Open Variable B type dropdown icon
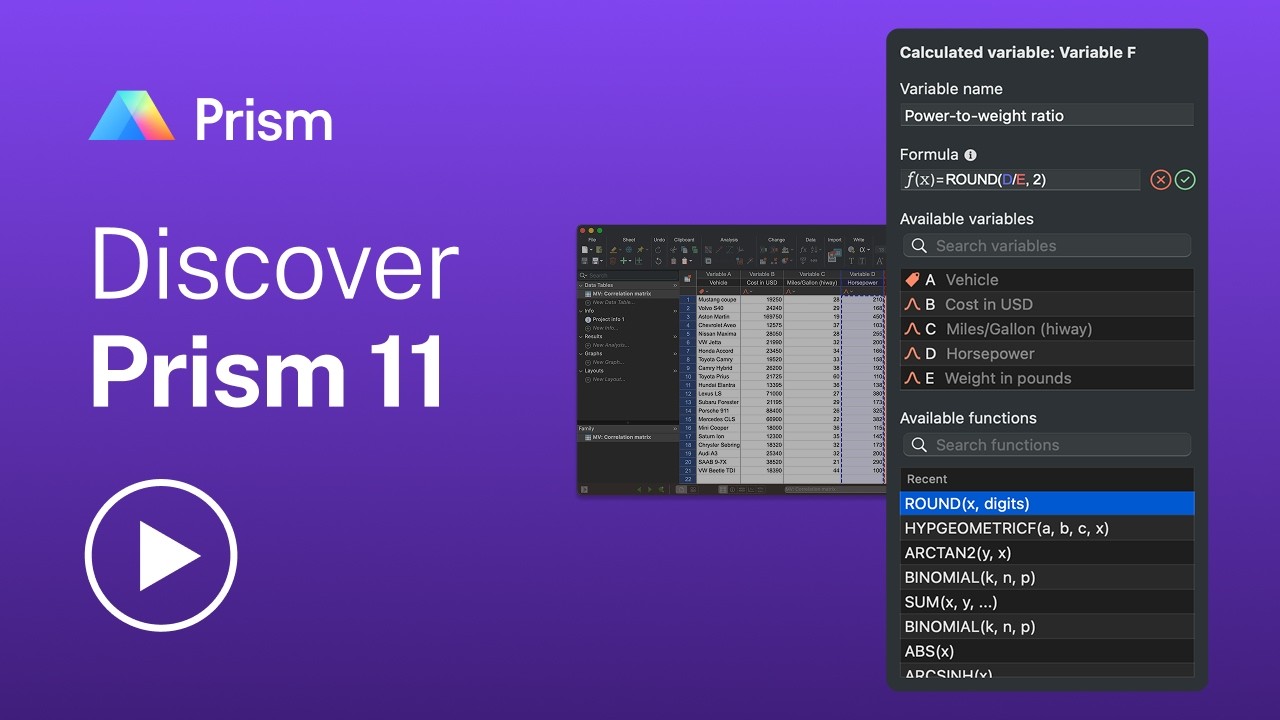Viewport: 1280px width, 720px height. (746, 291)
